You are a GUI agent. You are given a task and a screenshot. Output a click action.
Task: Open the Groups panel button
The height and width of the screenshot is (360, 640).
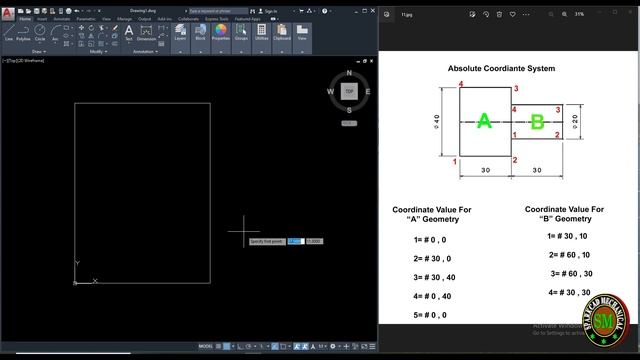point(241,33)
